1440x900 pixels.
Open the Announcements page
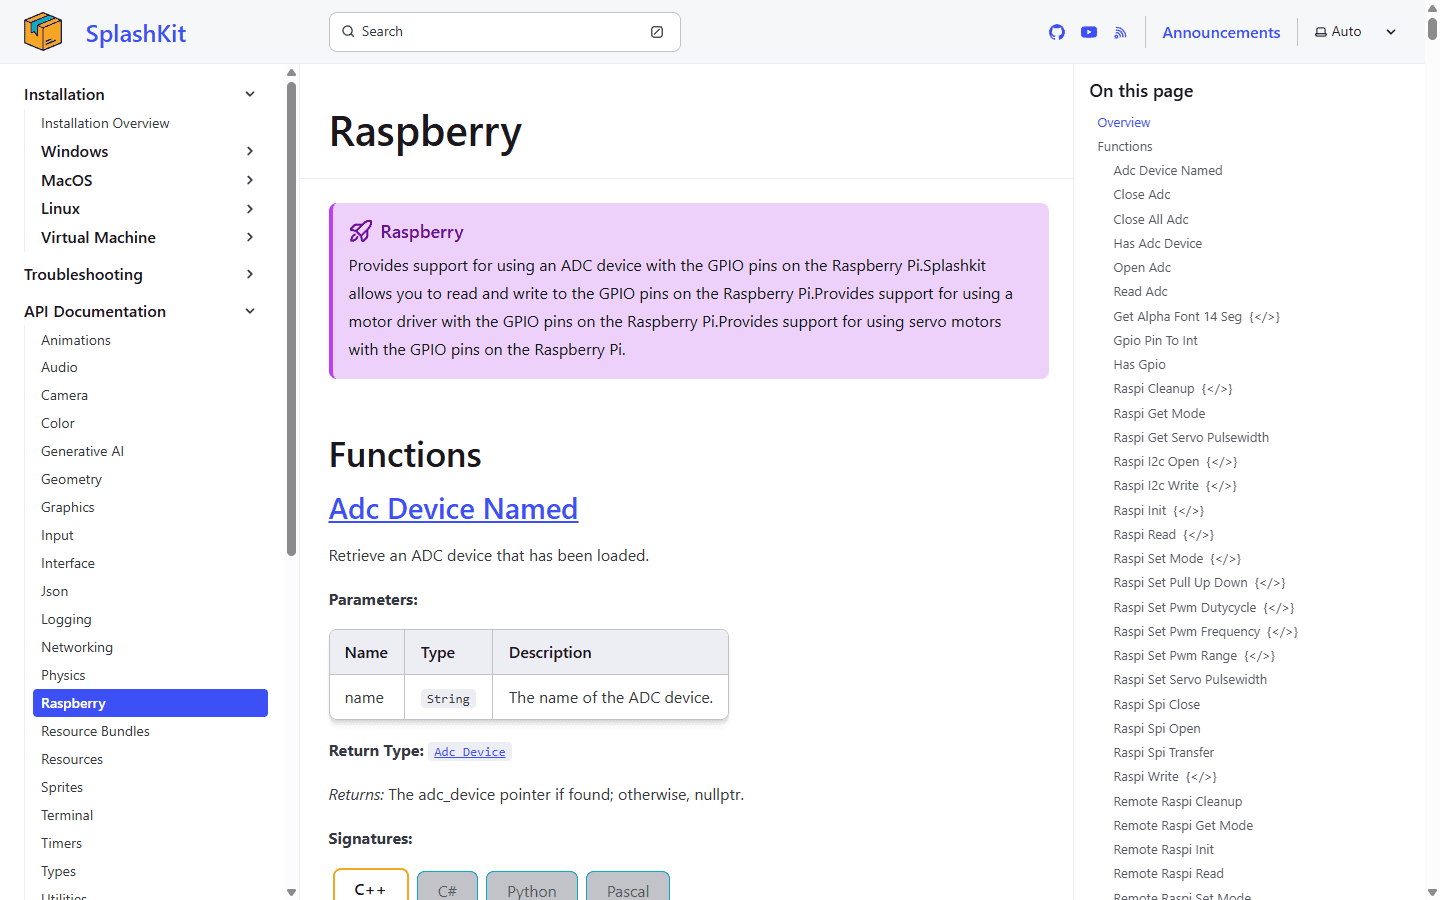[1221, 31]
